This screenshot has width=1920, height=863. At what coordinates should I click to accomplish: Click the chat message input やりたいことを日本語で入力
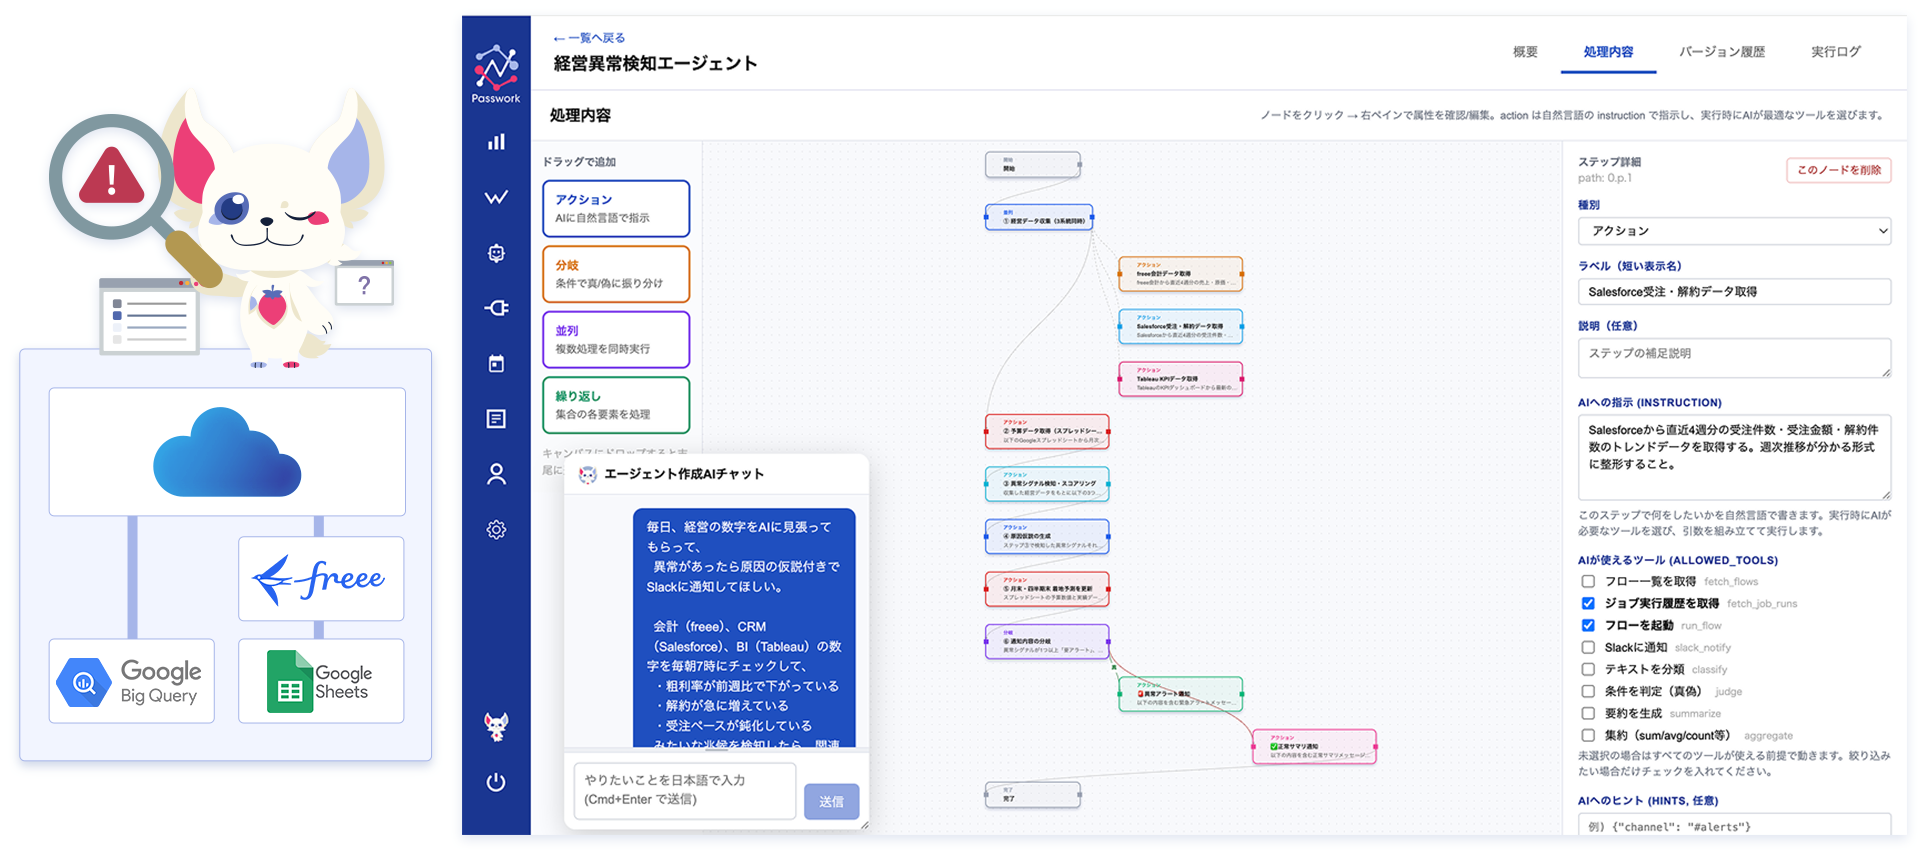[685, 791]
